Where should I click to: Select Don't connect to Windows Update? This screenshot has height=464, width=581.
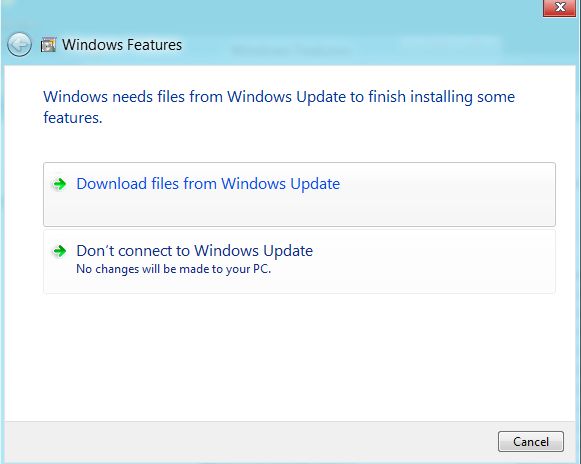click(299, 262)
